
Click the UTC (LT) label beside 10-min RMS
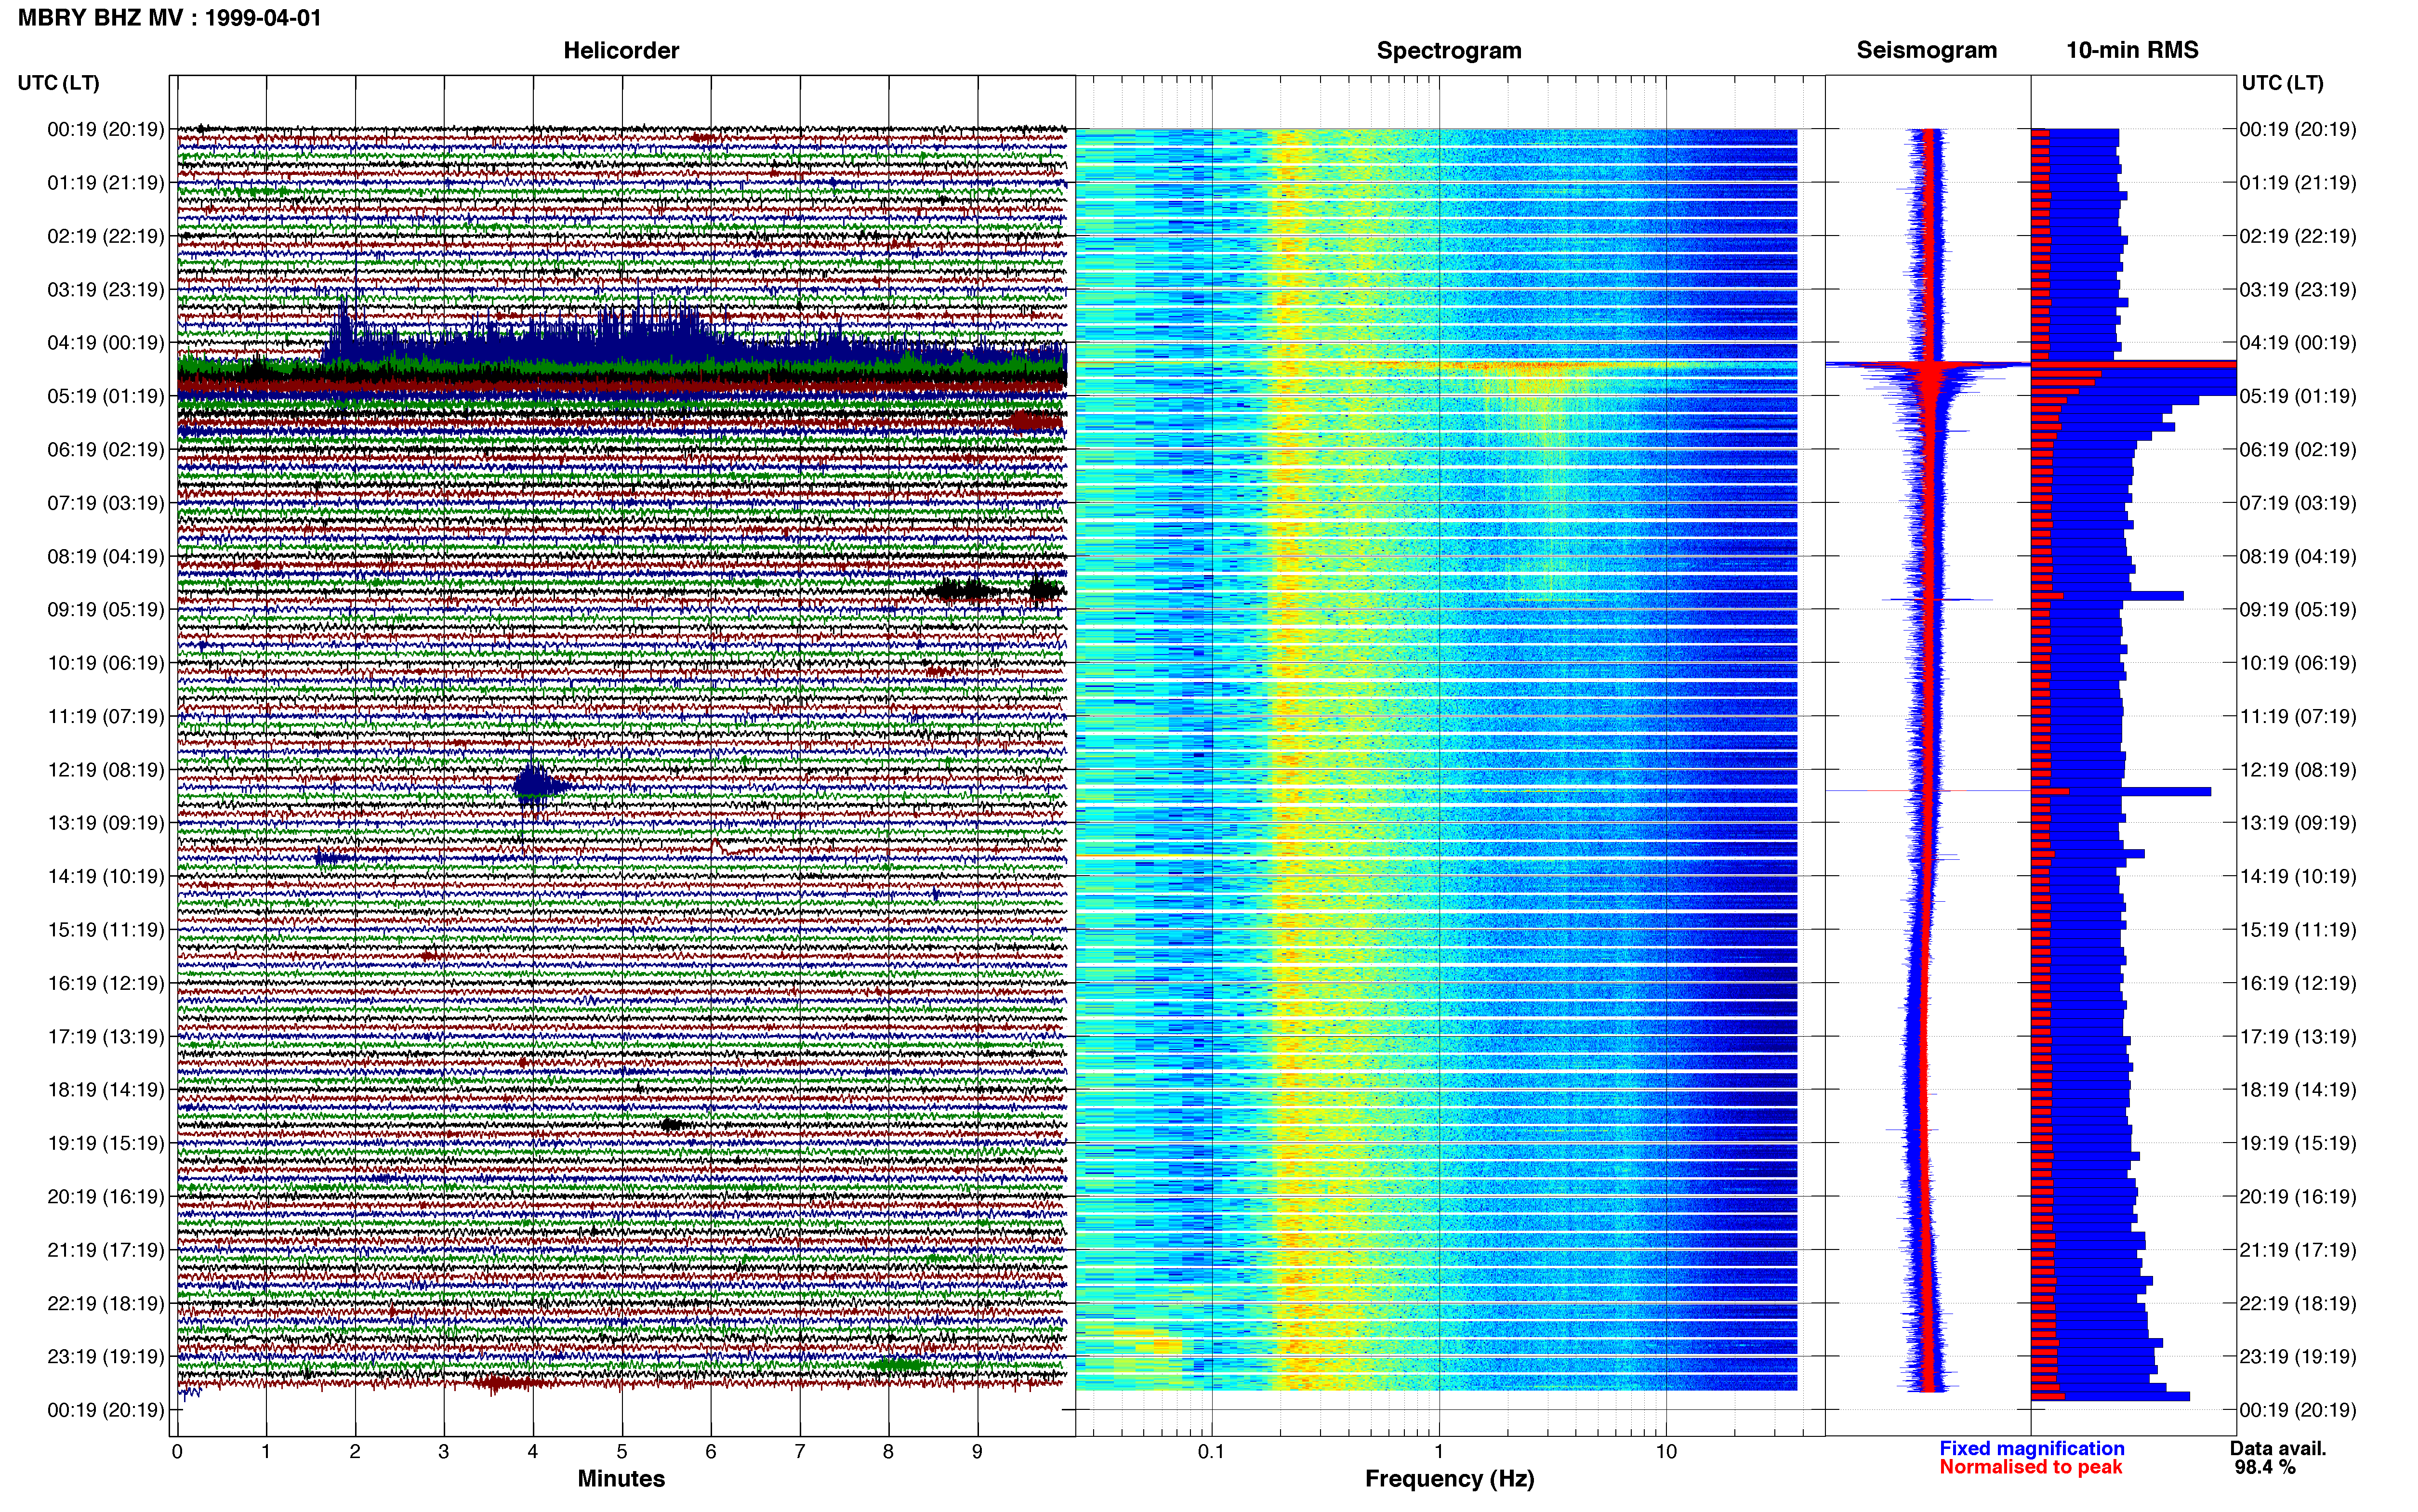2282,82
